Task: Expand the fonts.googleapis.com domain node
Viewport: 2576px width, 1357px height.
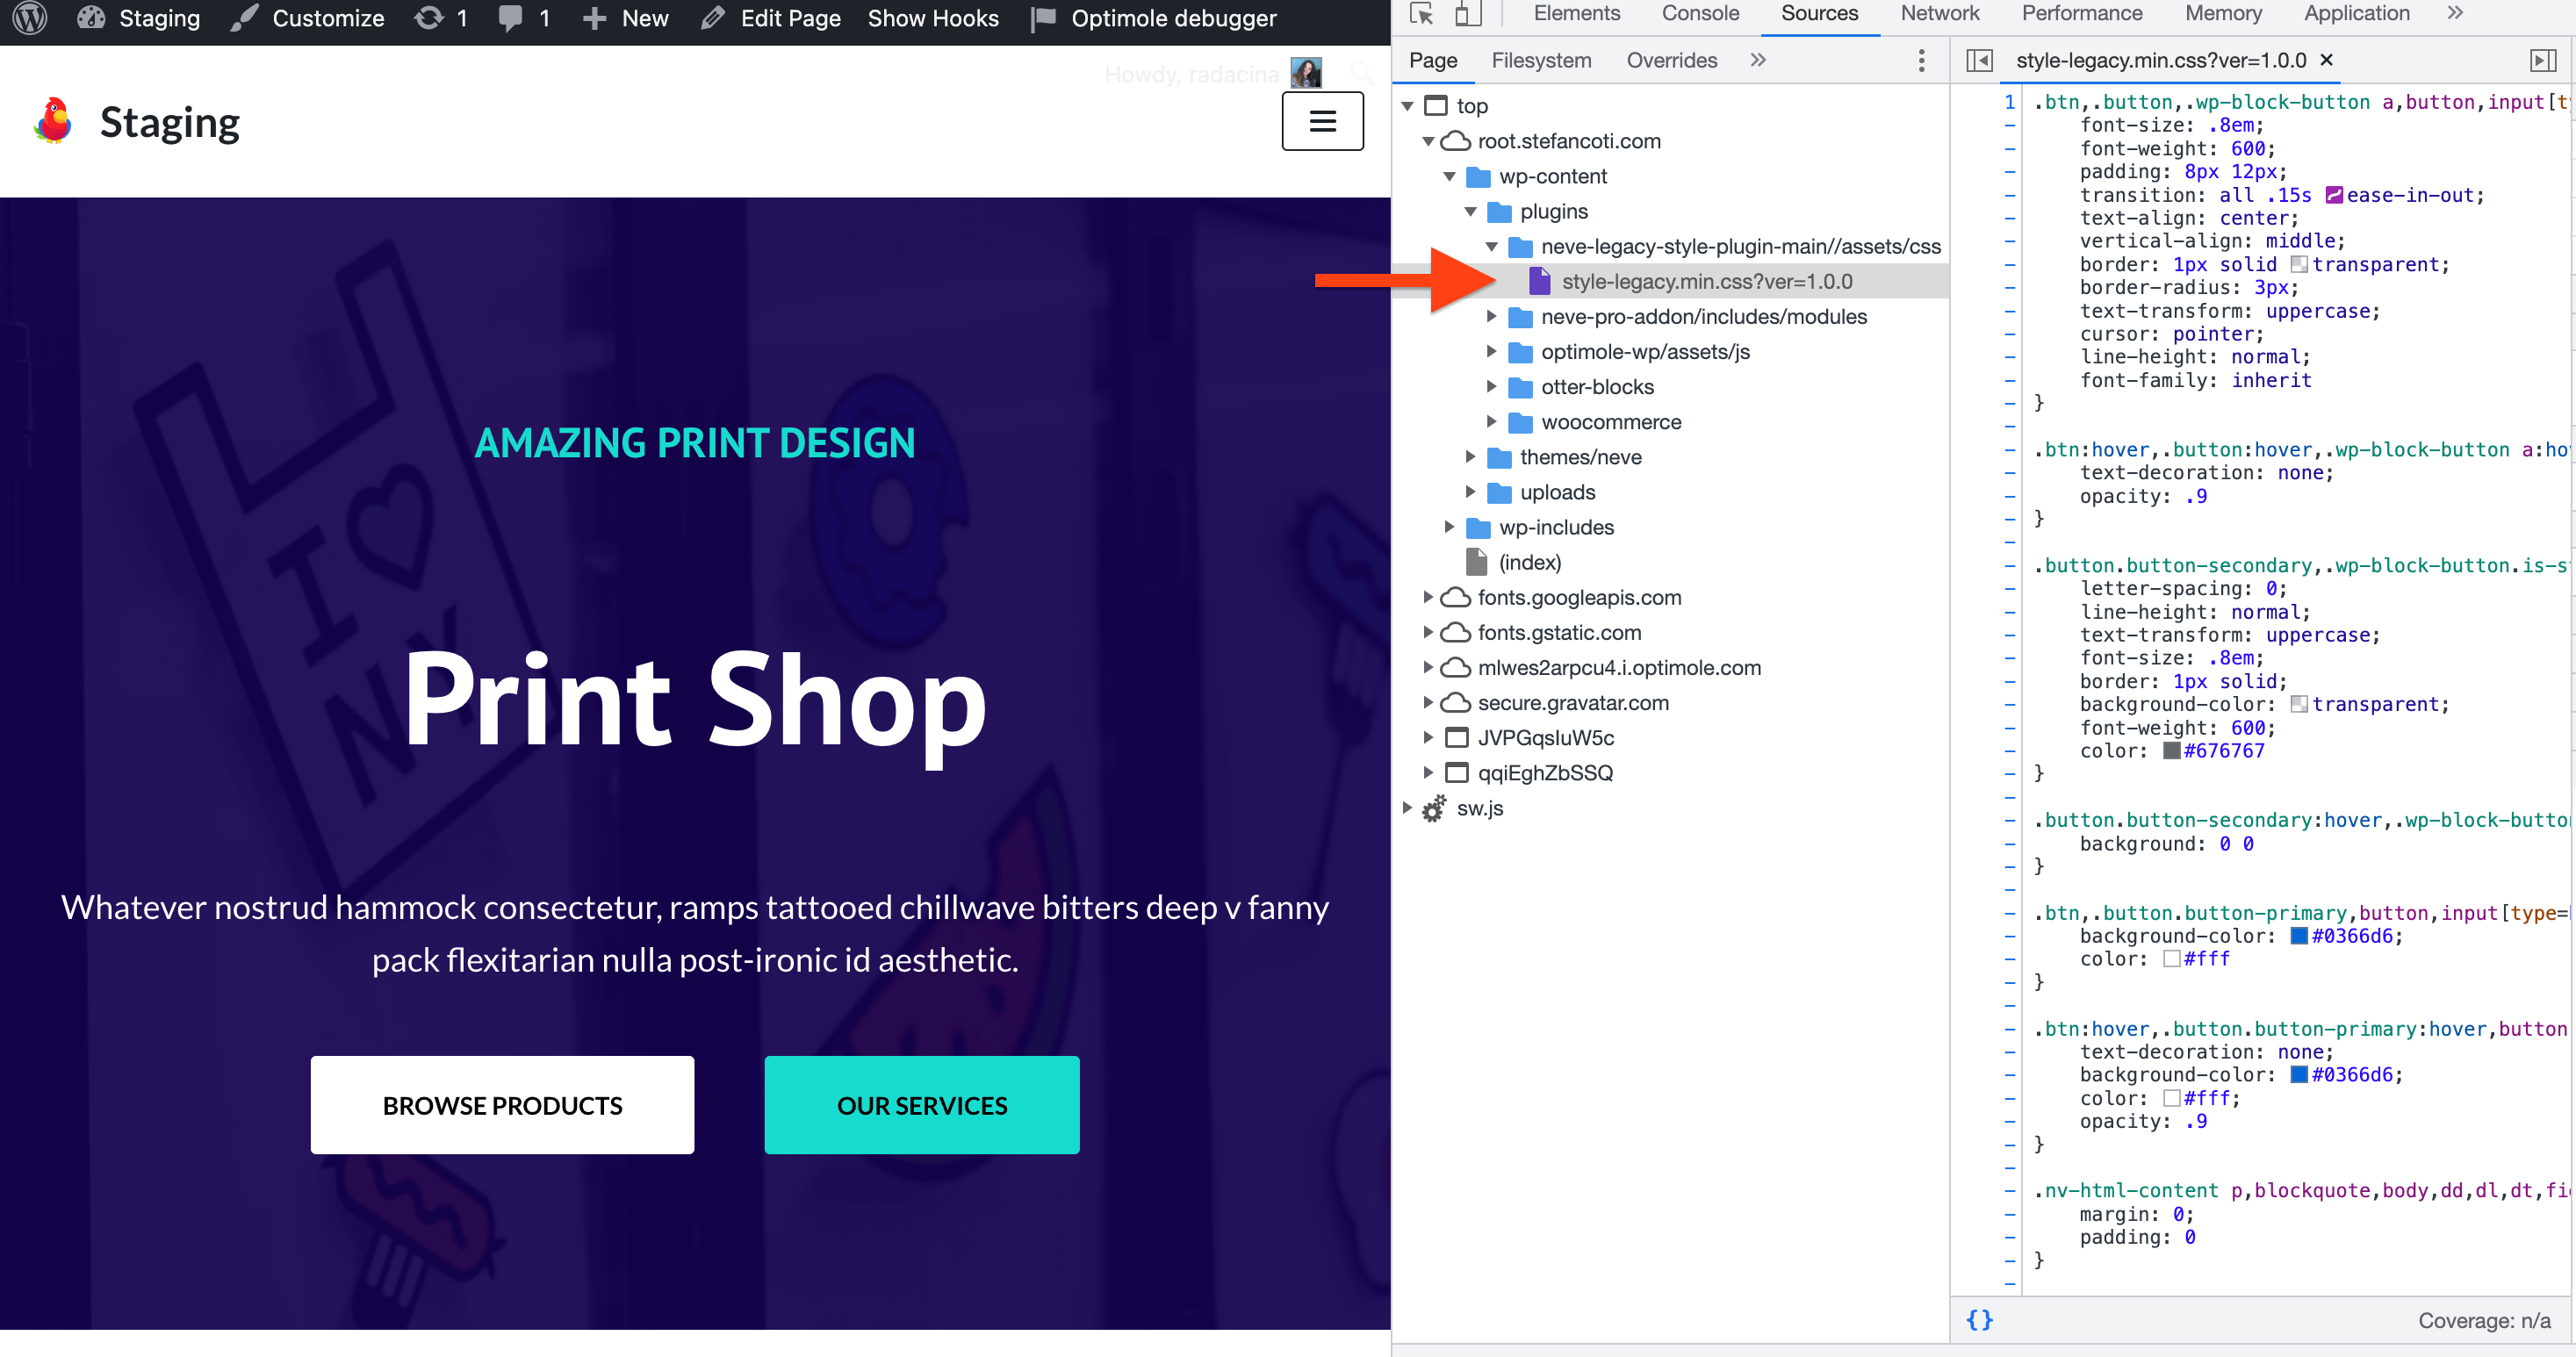Action: pos(1428,598)
